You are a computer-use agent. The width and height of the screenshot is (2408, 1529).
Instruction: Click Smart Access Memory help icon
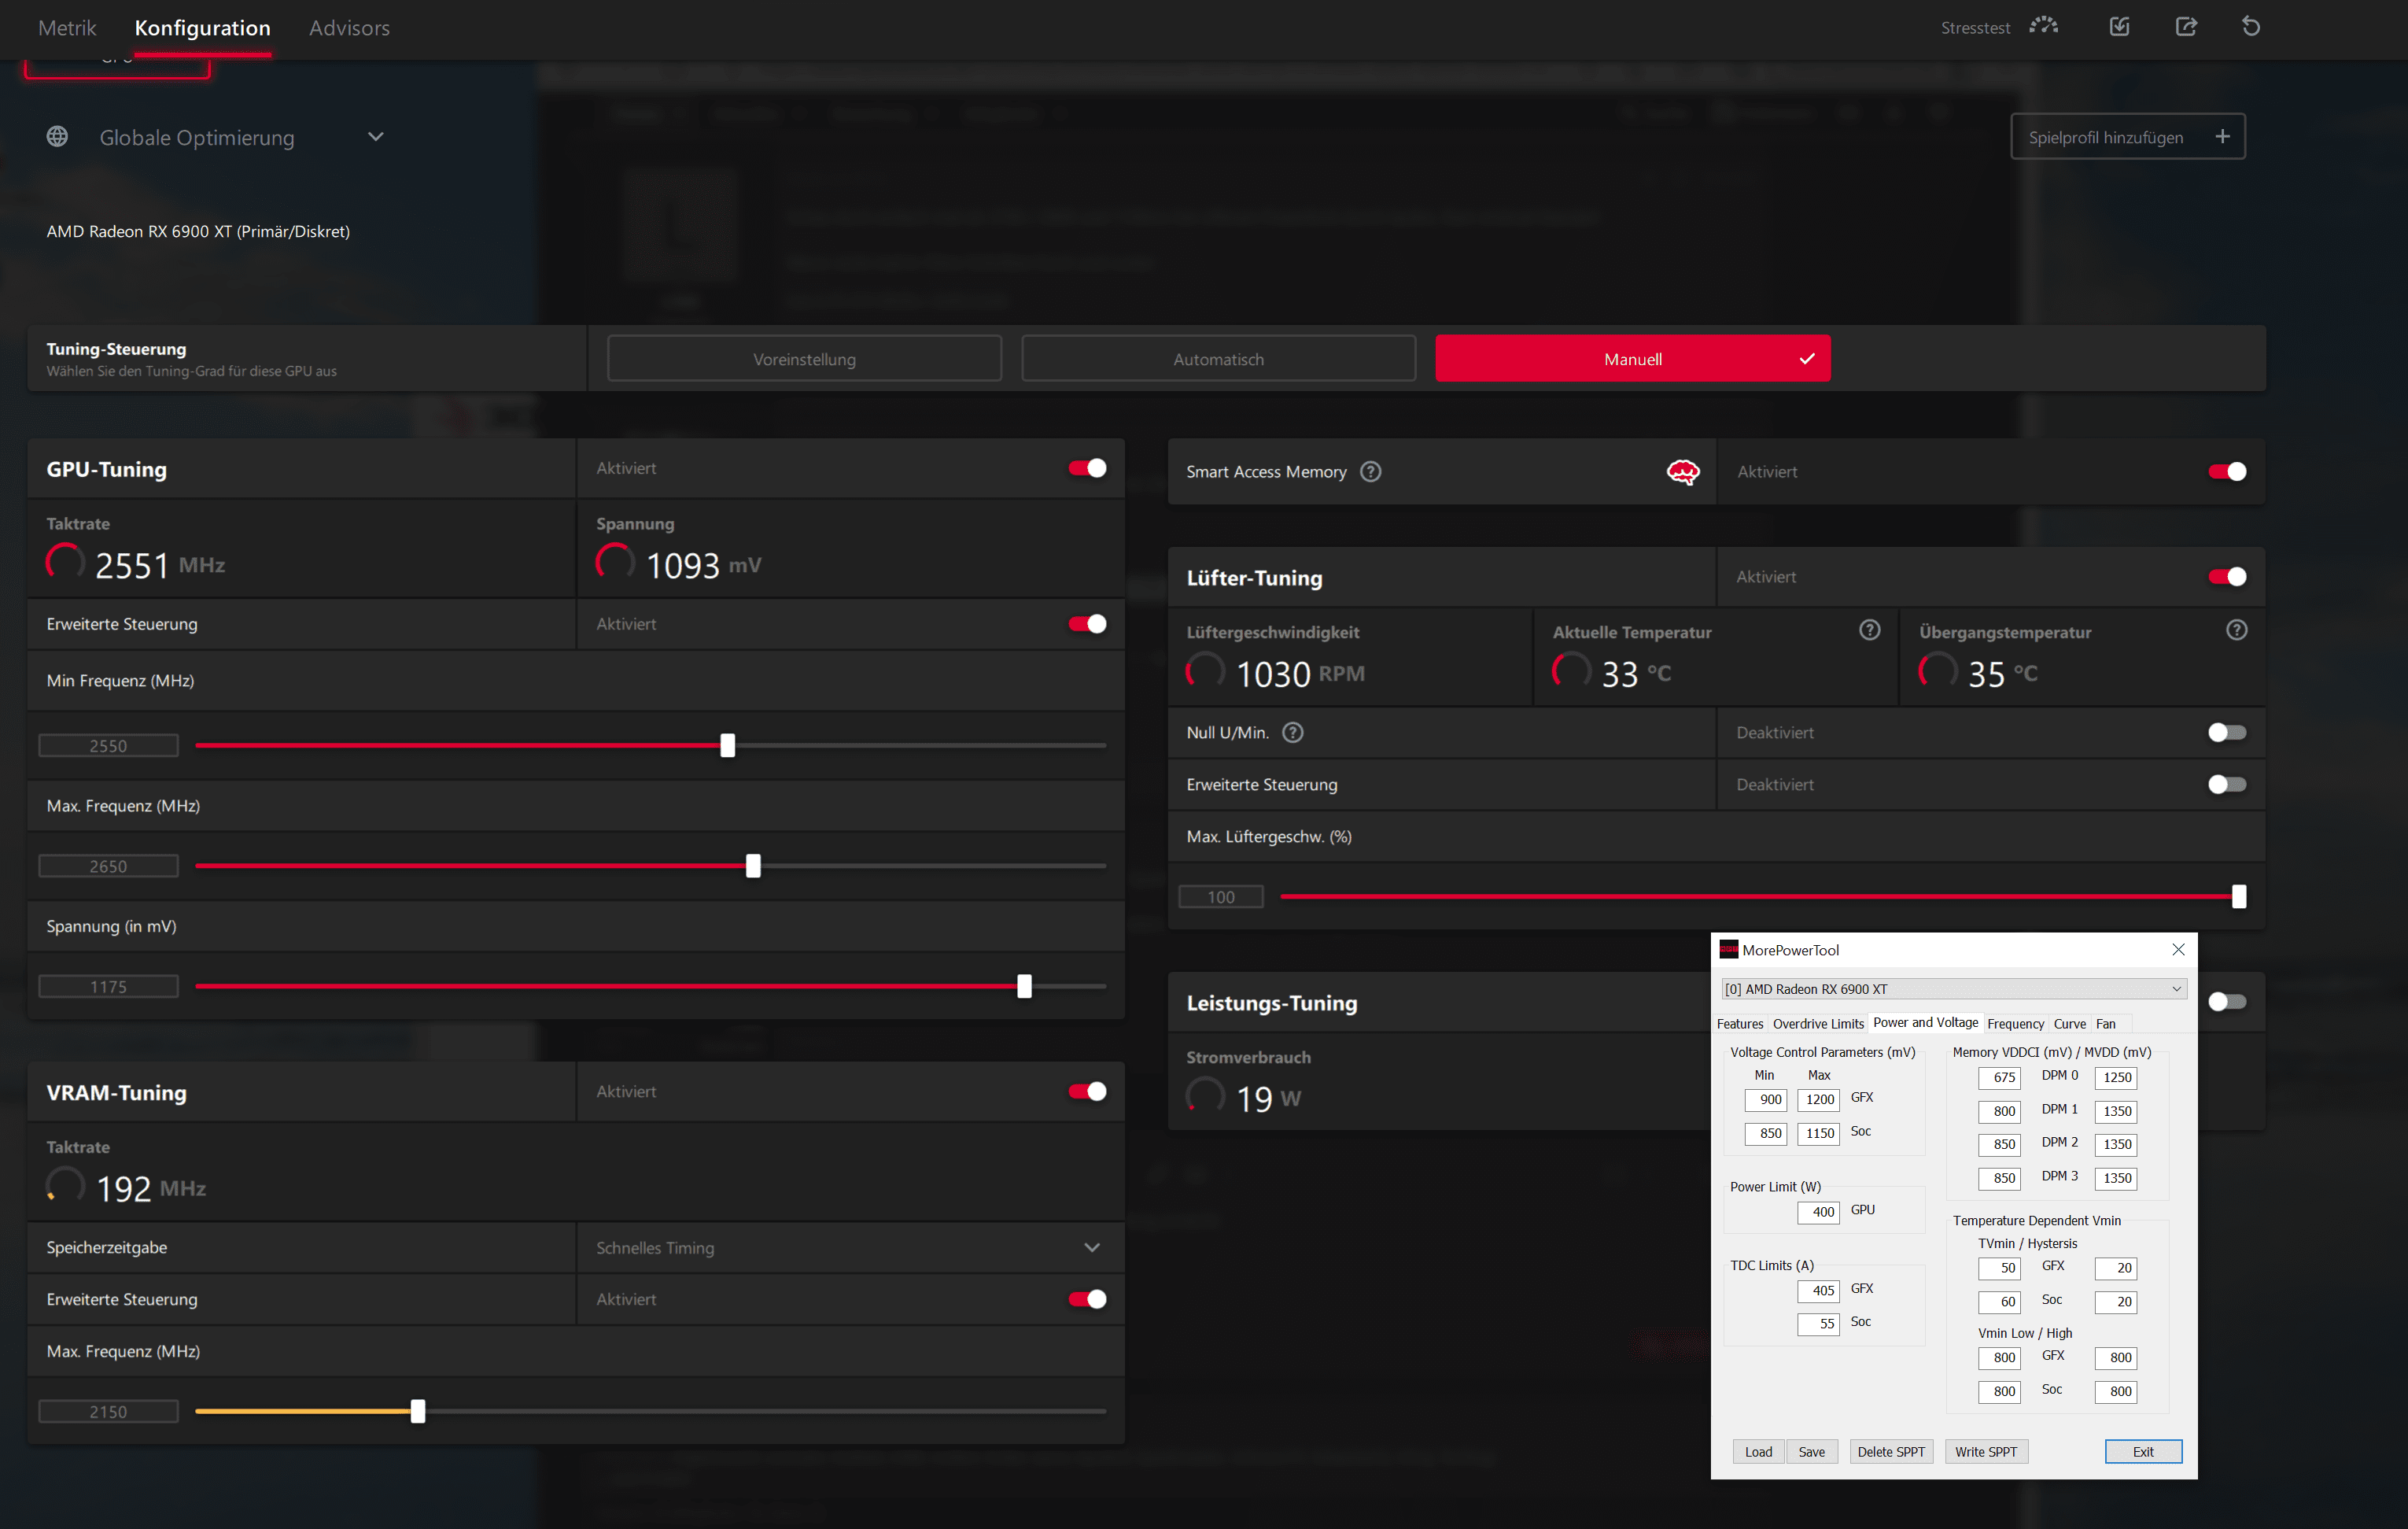pyautogui.click(x=1371, y=471)
